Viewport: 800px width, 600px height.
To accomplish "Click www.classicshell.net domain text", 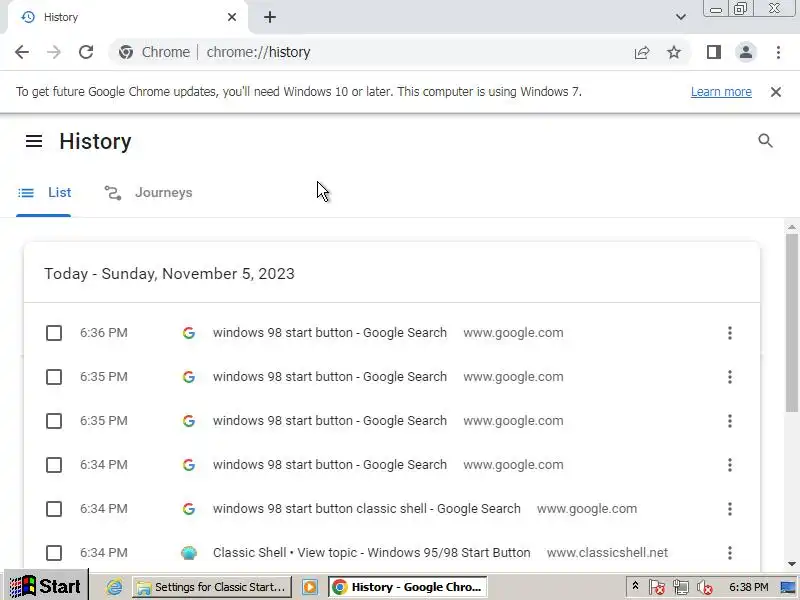I will coord(607,553).
